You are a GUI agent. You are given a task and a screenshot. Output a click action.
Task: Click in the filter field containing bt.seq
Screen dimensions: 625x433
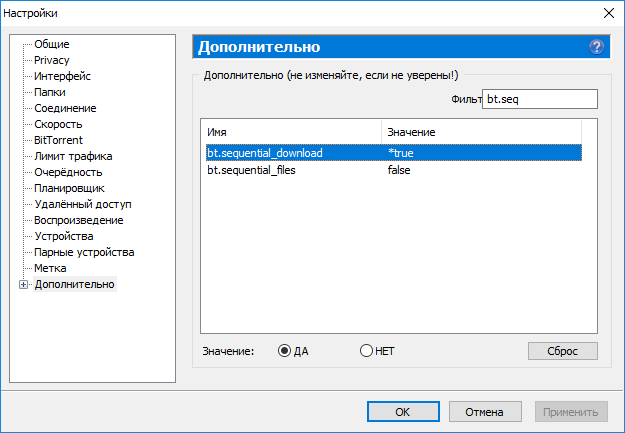coord(538,99)
